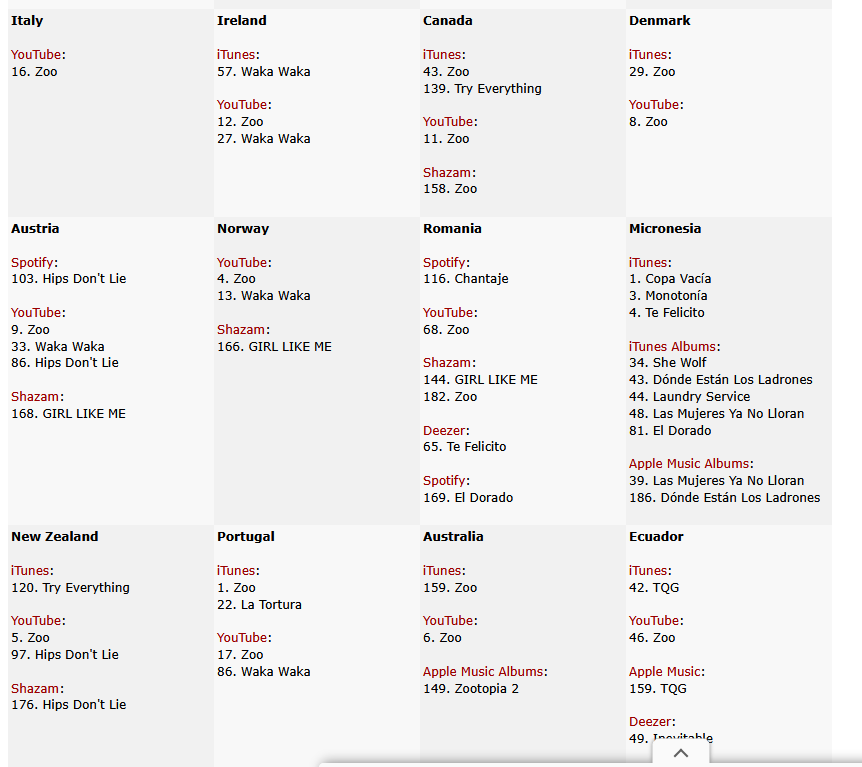Click the Shazam link under New Zealand
This screenshot has width=862, height=767.
coord(35,689)
